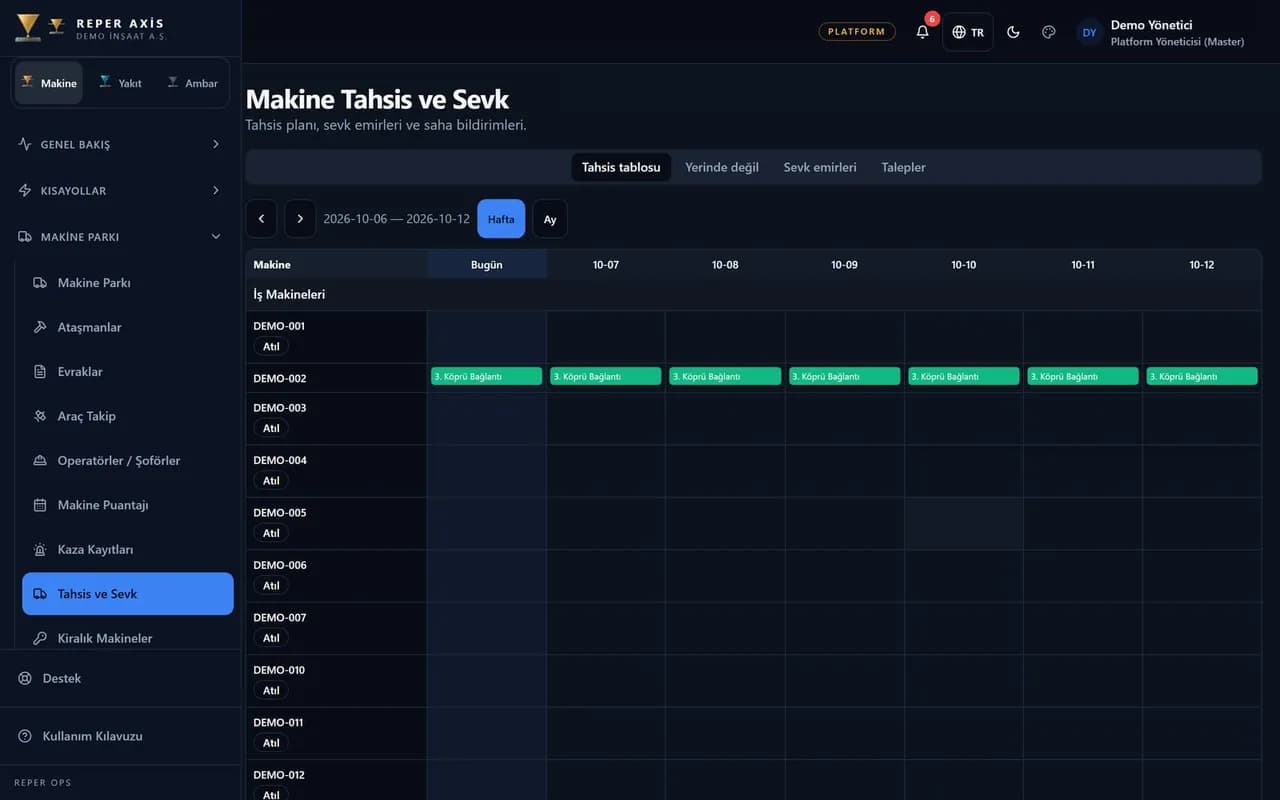Click the Makine Puantajı calendar icon

click(x=40, y=505)
